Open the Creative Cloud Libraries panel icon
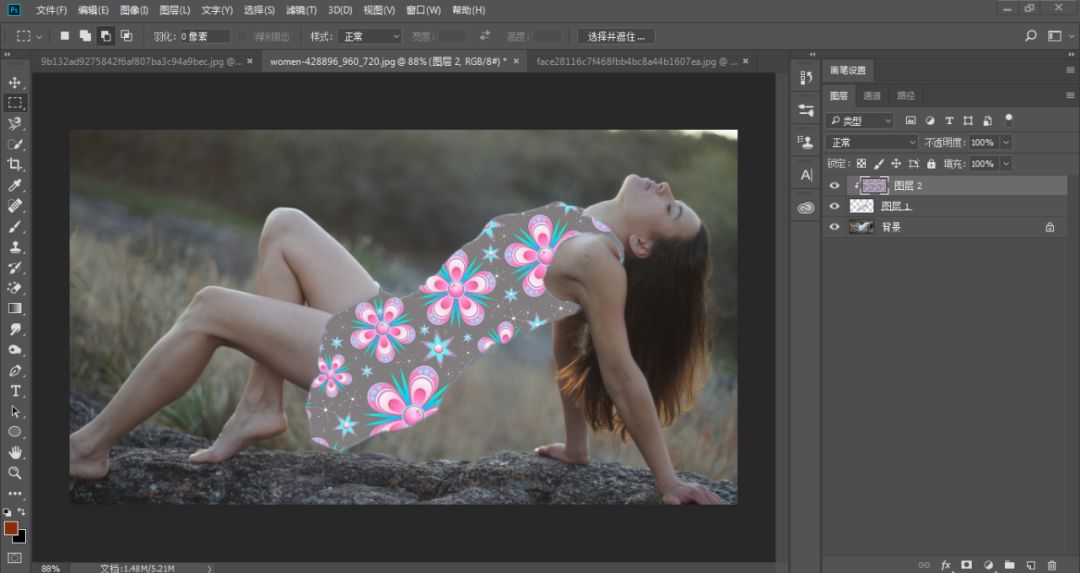The height and width of the screenshot is (573, 1080). [806, 207]
